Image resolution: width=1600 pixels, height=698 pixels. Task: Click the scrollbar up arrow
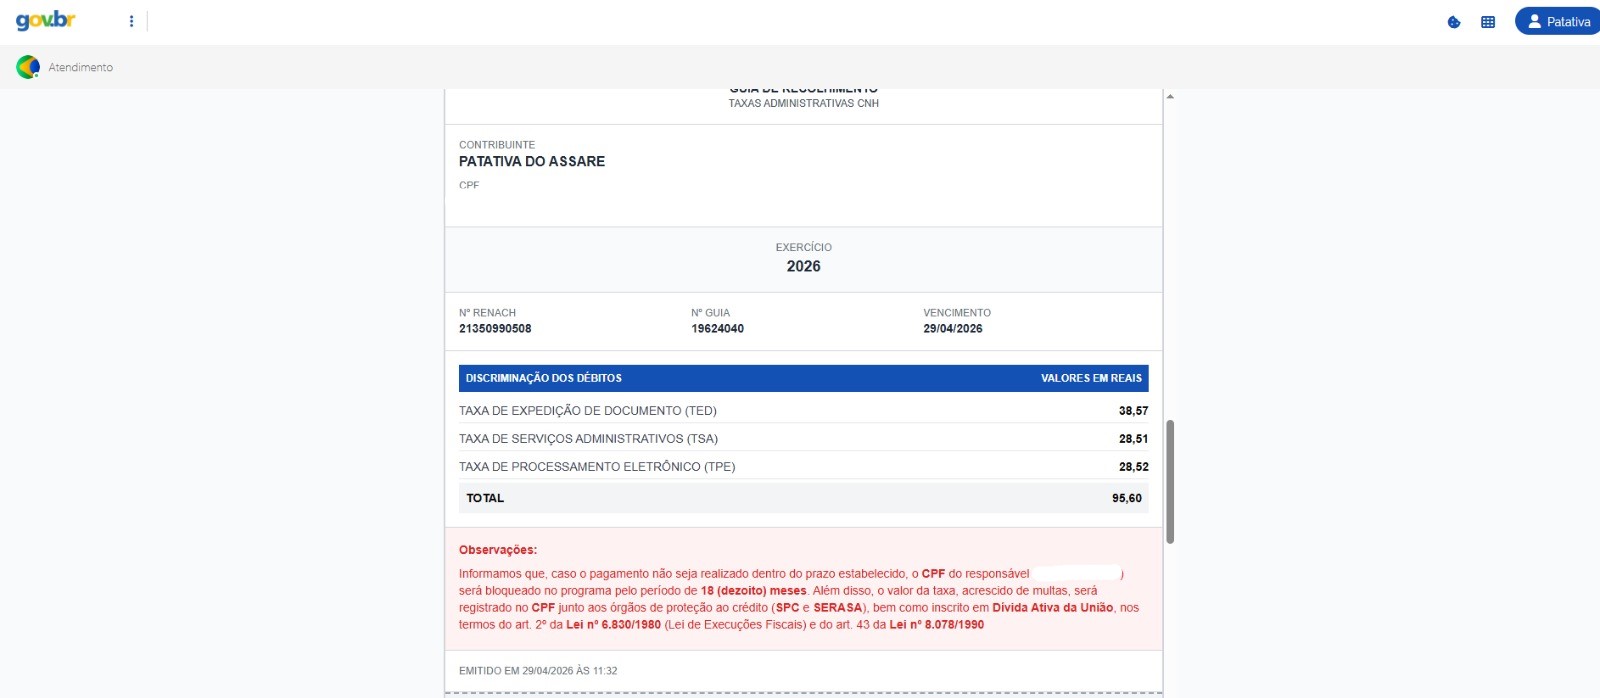pos(1170,97)
